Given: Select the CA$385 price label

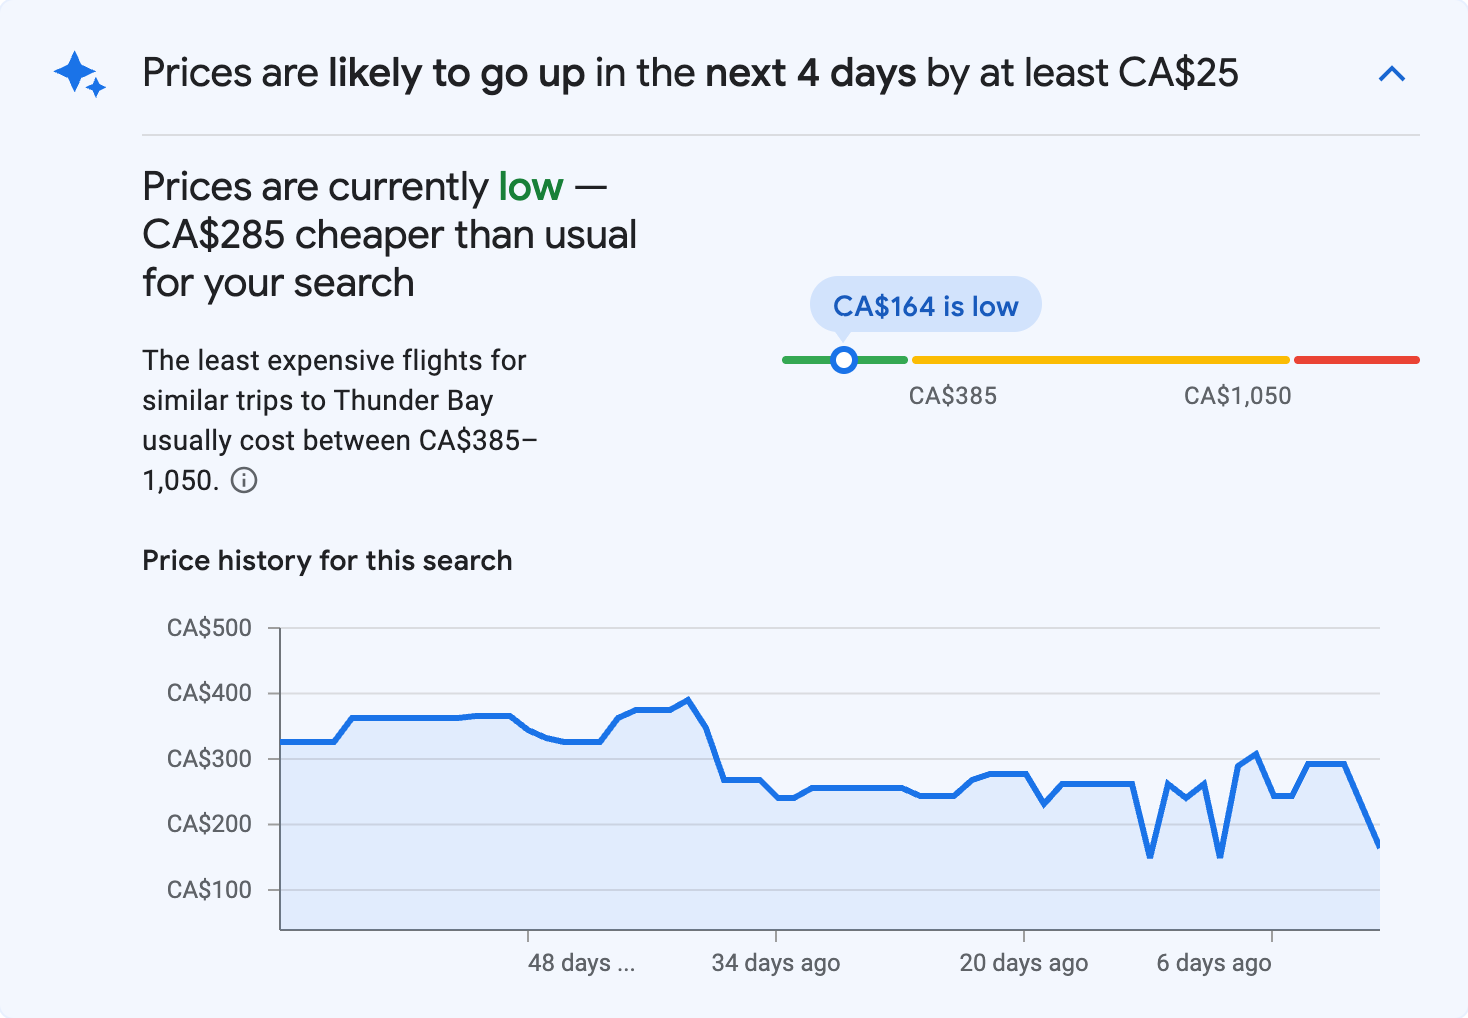Looking at the screenshot, I should pos(952,395).
